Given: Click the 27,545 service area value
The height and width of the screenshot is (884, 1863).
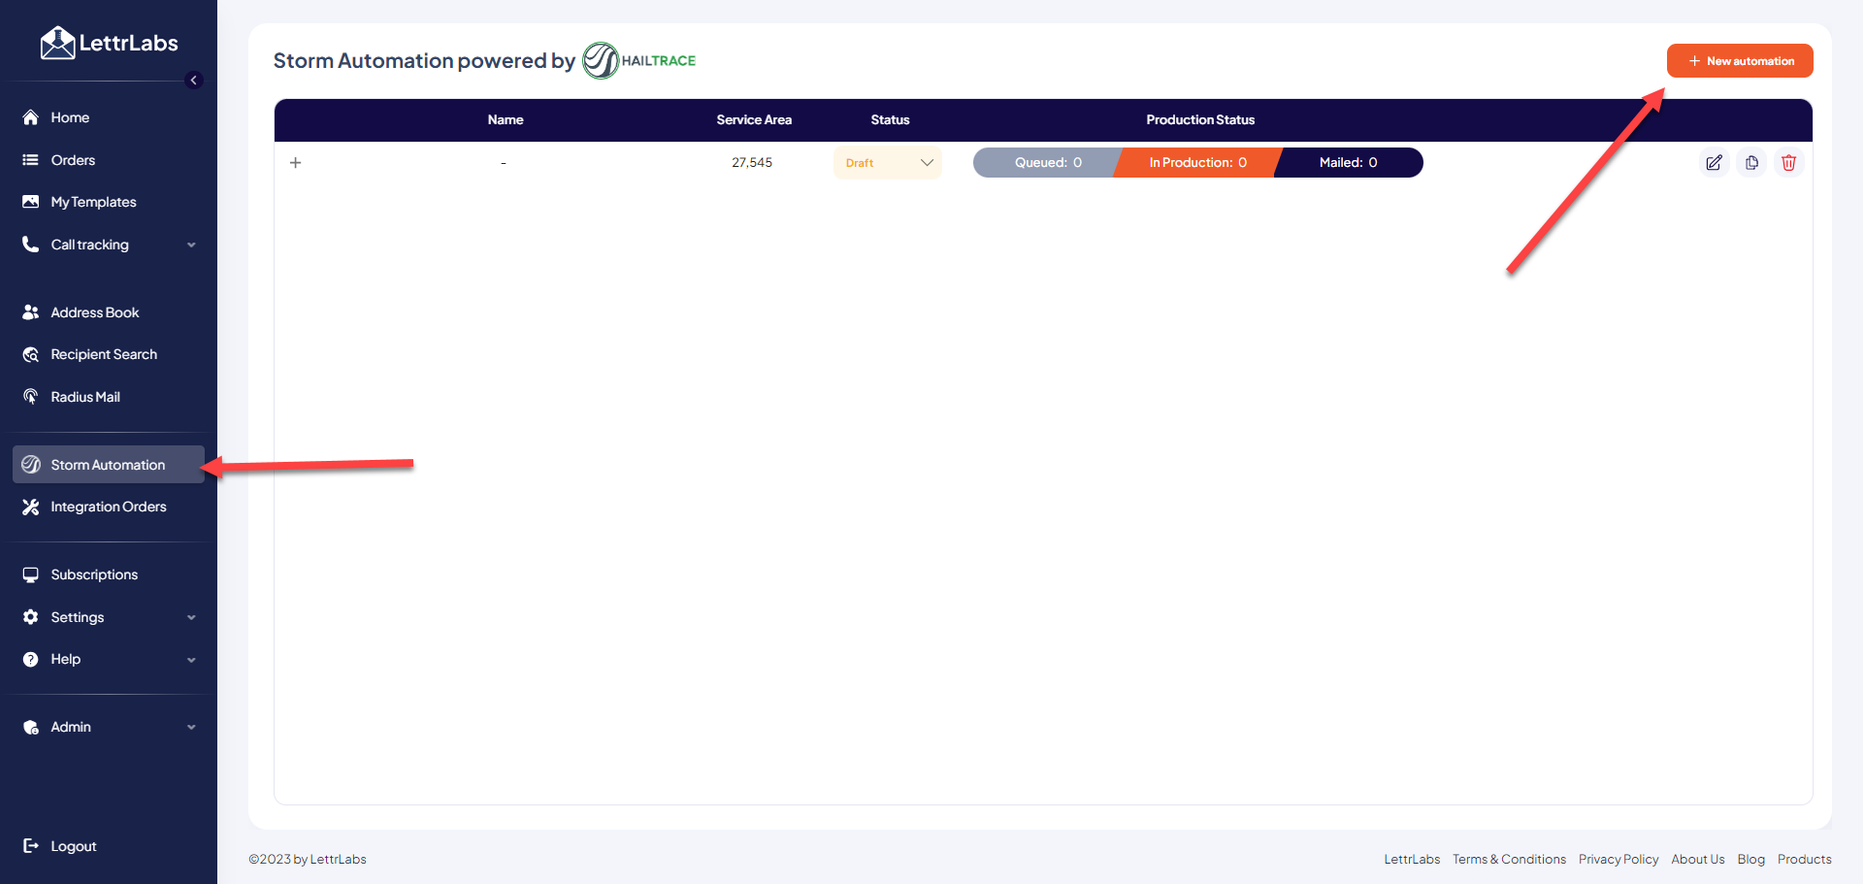Looking at the screenshot, I should click(752, 162).
